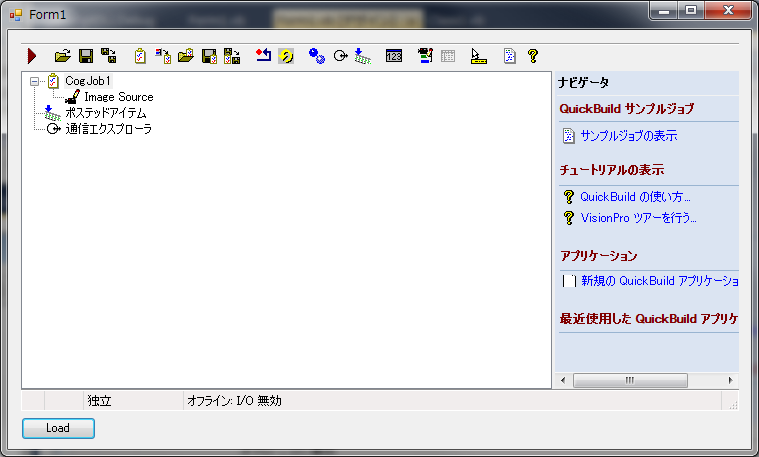Viewport: 759px width, 457px height.
Task: Minimize the Form1 window
Action: [x=664, y=11]
